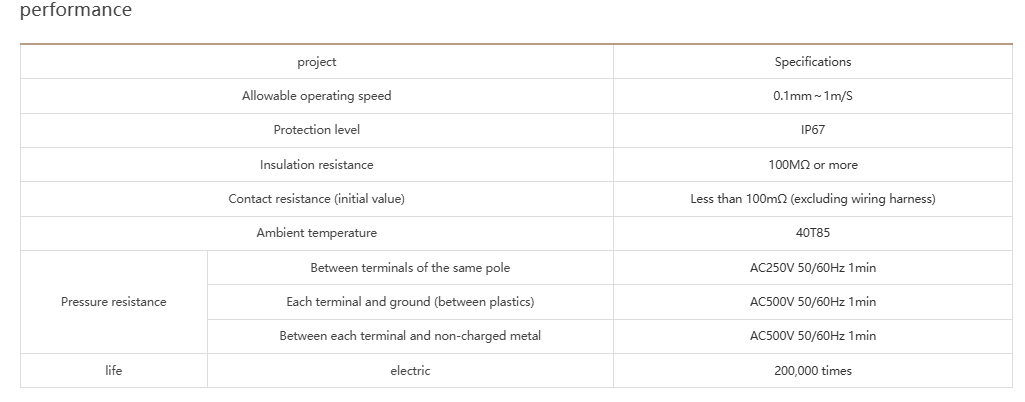Viewport: 1025px width, 402px height.
Task: Select 'Contact resistance (initial value)' cell
Action: pos(316,199)
